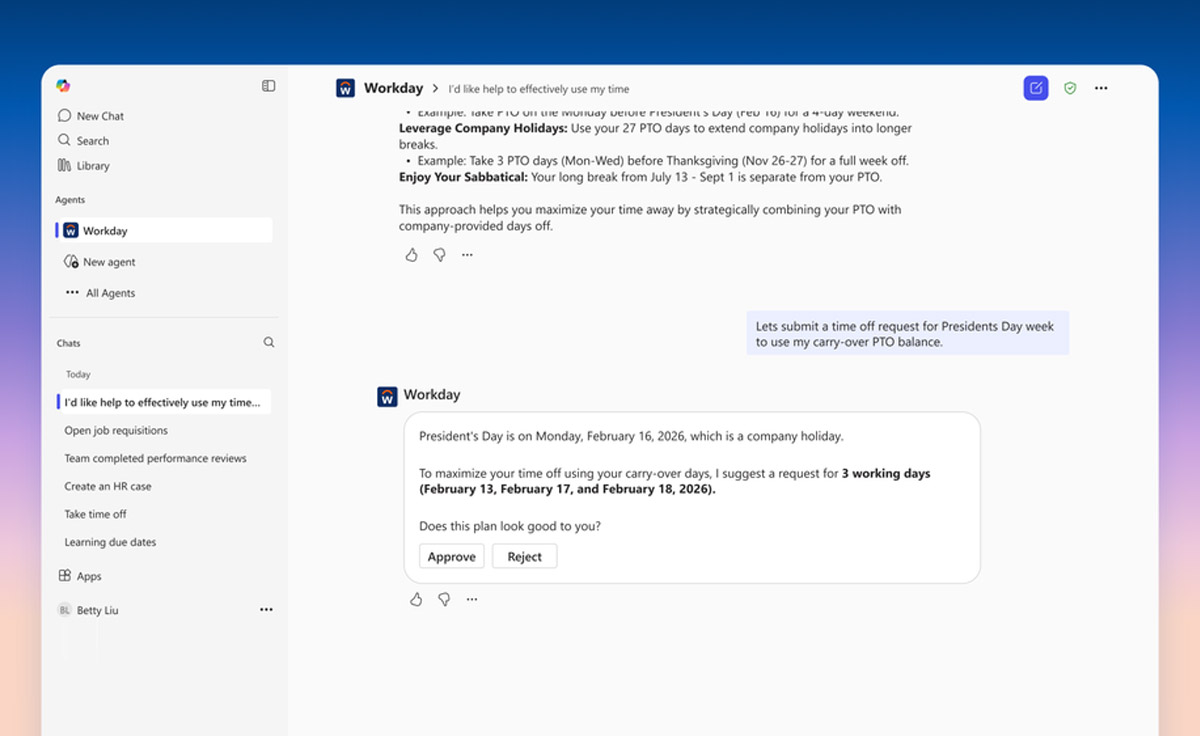1200x736 pixels.
Task: Open header more options ellipsis
Action: point(1101,88)
